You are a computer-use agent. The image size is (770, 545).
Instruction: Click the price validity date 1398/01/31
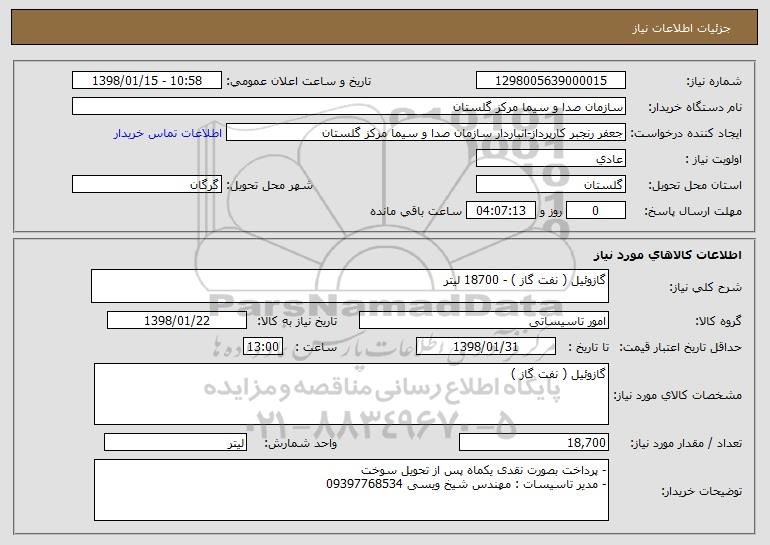486,347
